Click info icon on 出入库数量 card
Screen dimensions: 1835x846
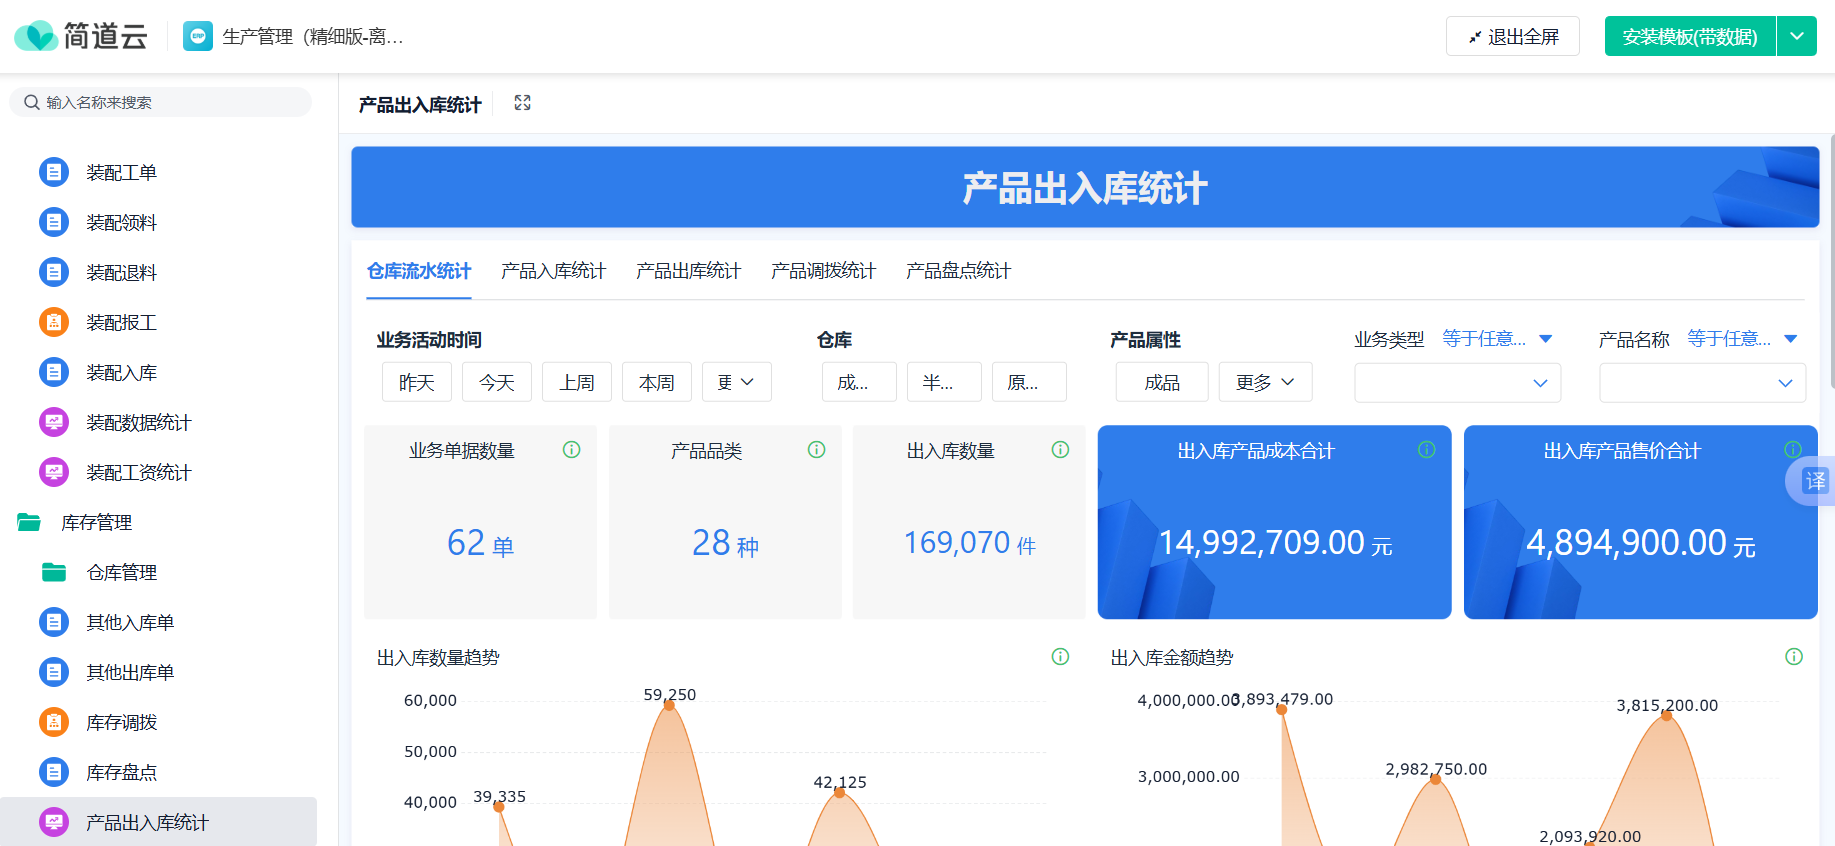click(x=1061, y=450)
